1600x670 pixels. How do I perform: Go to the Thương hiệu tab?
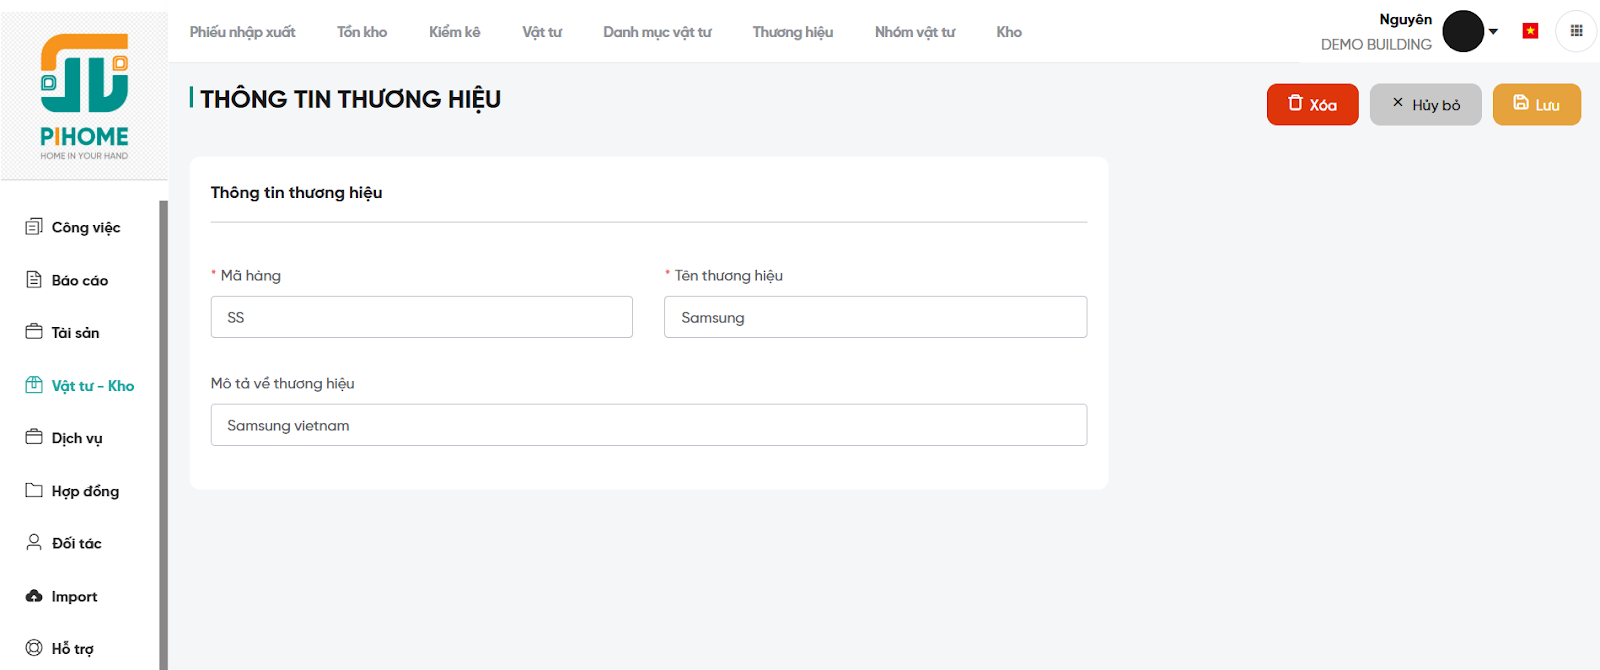coord(792,32)
